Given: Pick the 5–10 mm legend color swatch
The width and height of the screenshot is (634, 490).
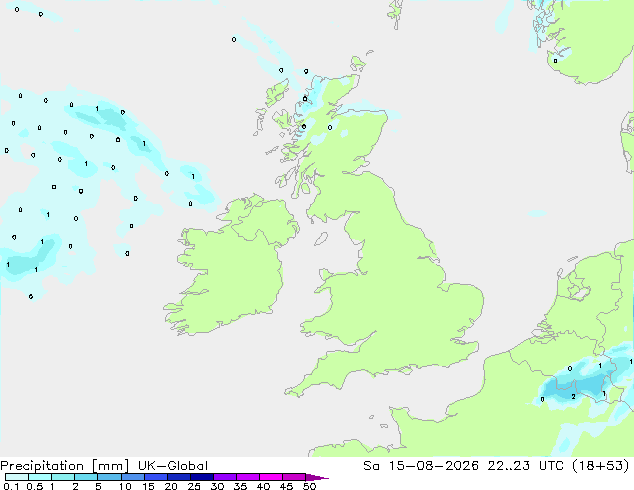Looking at the screenshot, I should pyautogui.click(x=109, y=477).
